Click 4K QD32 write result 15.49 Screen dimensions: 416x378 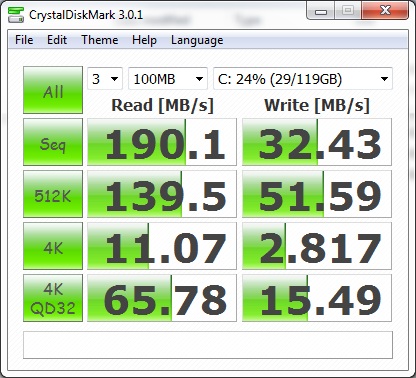click(317, 298)
